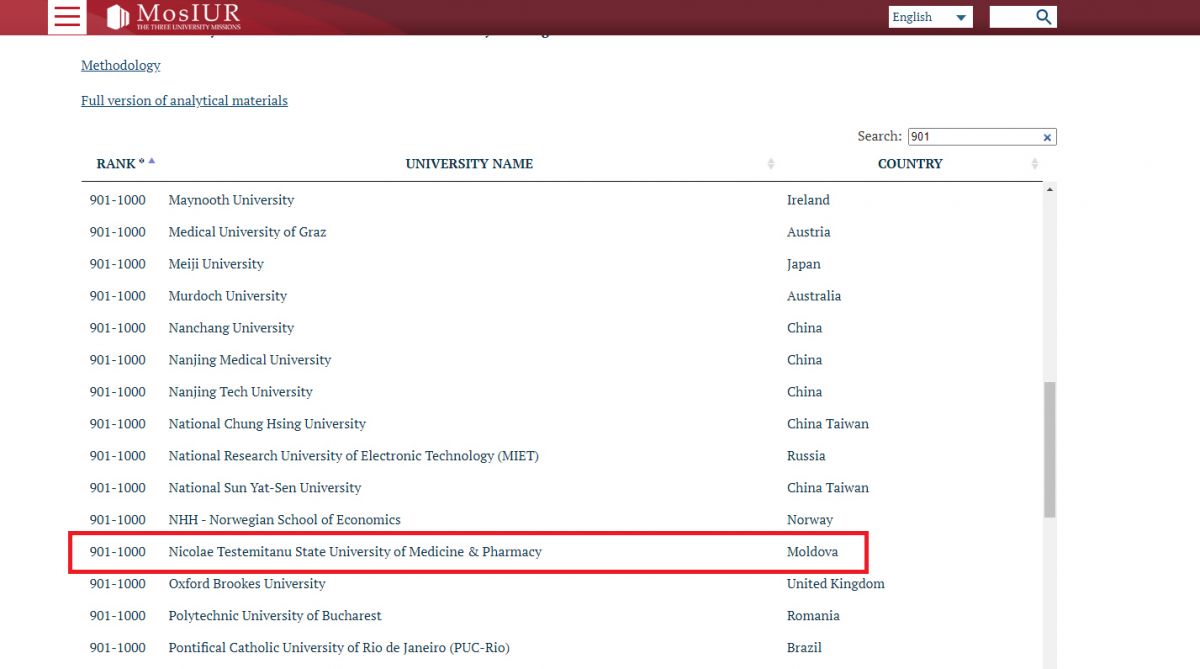Image resolution: width=1200 pixels, height=669 pixels.
Task: Open the Methodology link
Action: (121, 65)
